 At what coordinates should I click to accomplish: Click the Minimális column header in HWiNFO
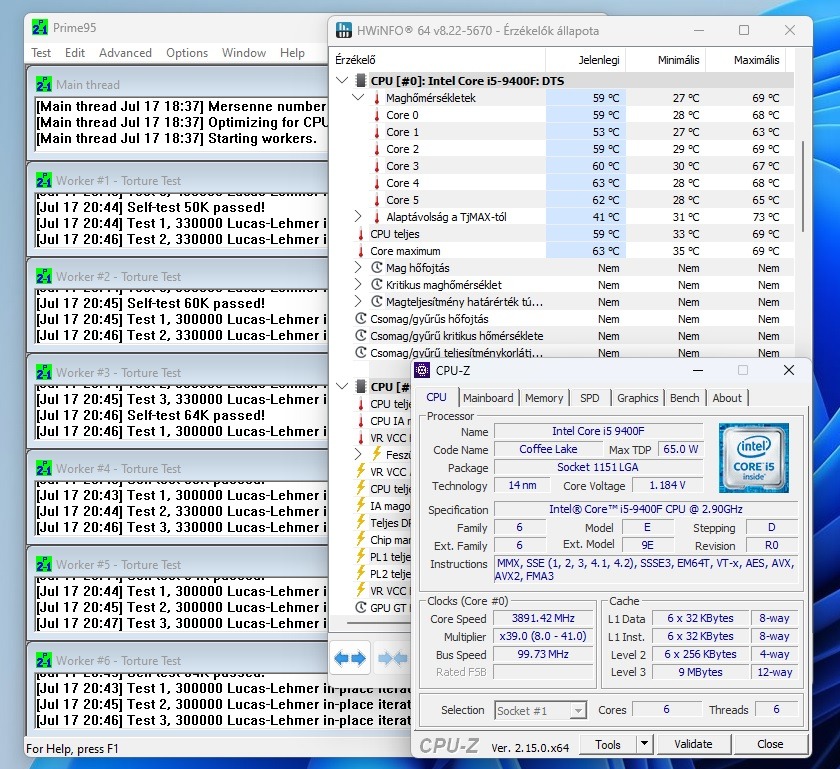pyautogui.click(x=665, y=59)
